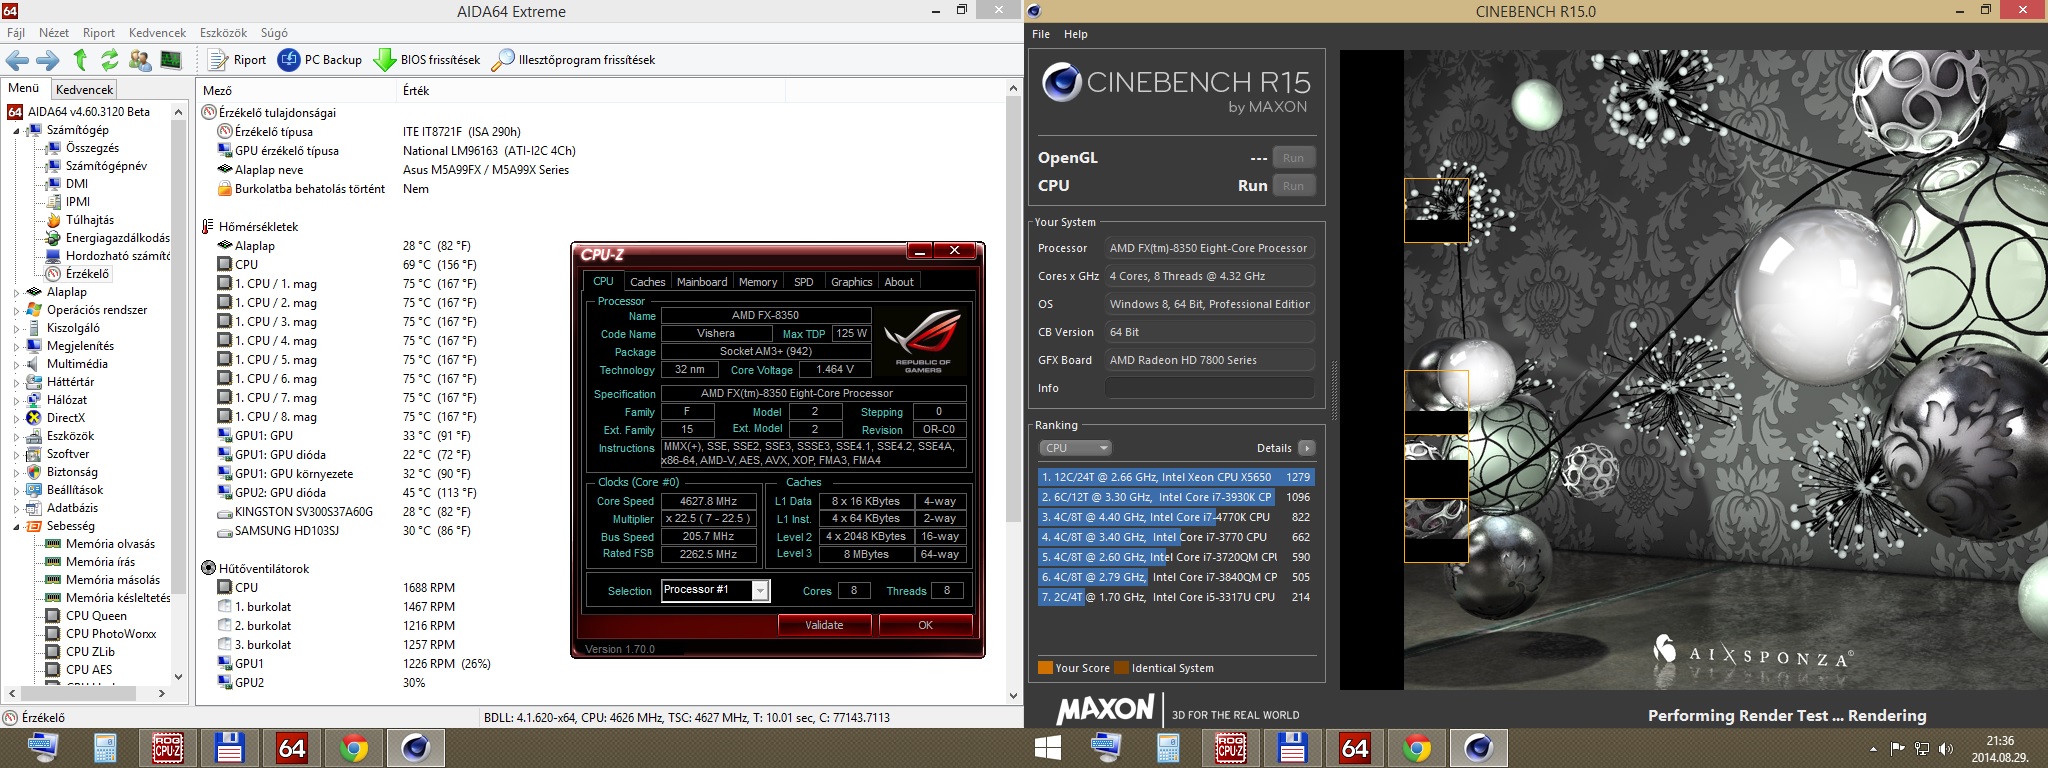Open the system stability monitor icon in AIDA64
This screenshot has width=2048, height=768.
[x=171, y=60]
